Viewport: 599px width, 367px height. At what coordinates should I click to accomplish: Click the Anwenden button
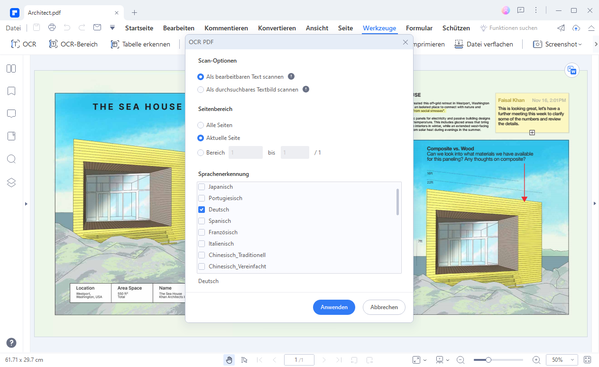click(x=334, y=307)
